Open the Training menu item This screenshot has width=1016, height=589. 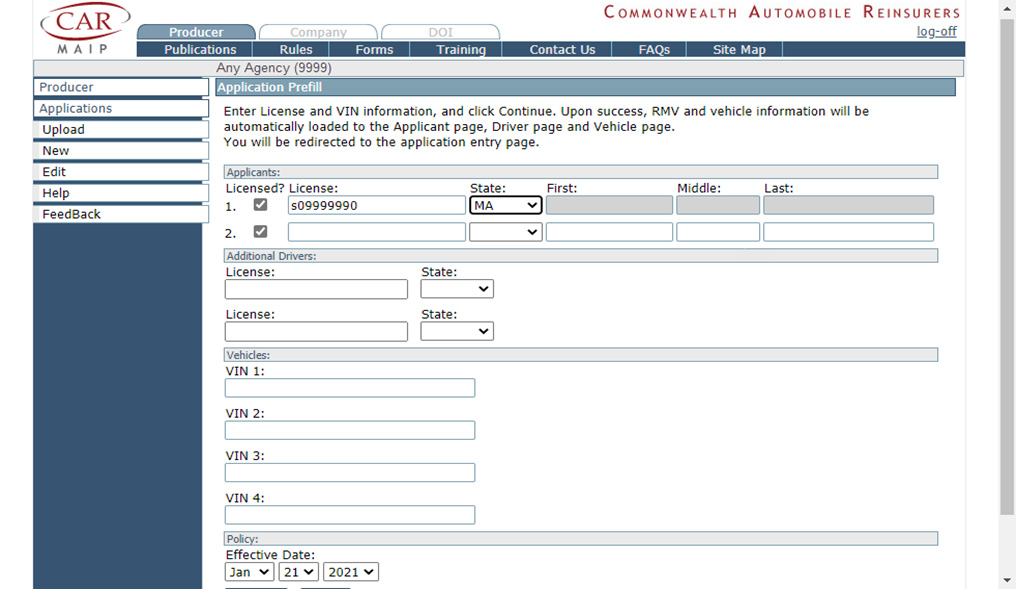[461, 49]
